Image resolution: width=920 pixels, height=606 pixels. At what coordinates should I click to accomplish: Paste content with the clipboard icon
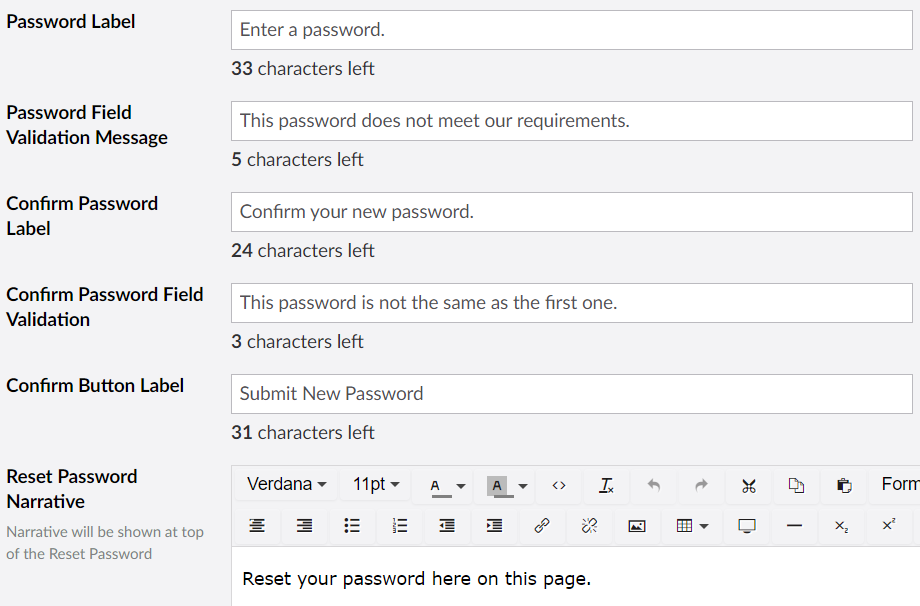[x=844, y=484]
